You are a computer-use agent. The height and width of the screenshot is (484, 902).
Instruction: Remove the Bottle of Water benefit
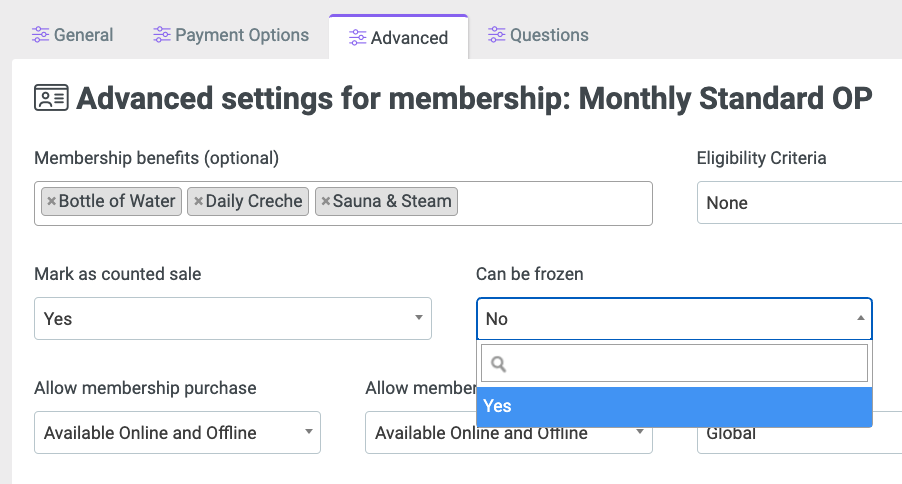tap(51, 201)
